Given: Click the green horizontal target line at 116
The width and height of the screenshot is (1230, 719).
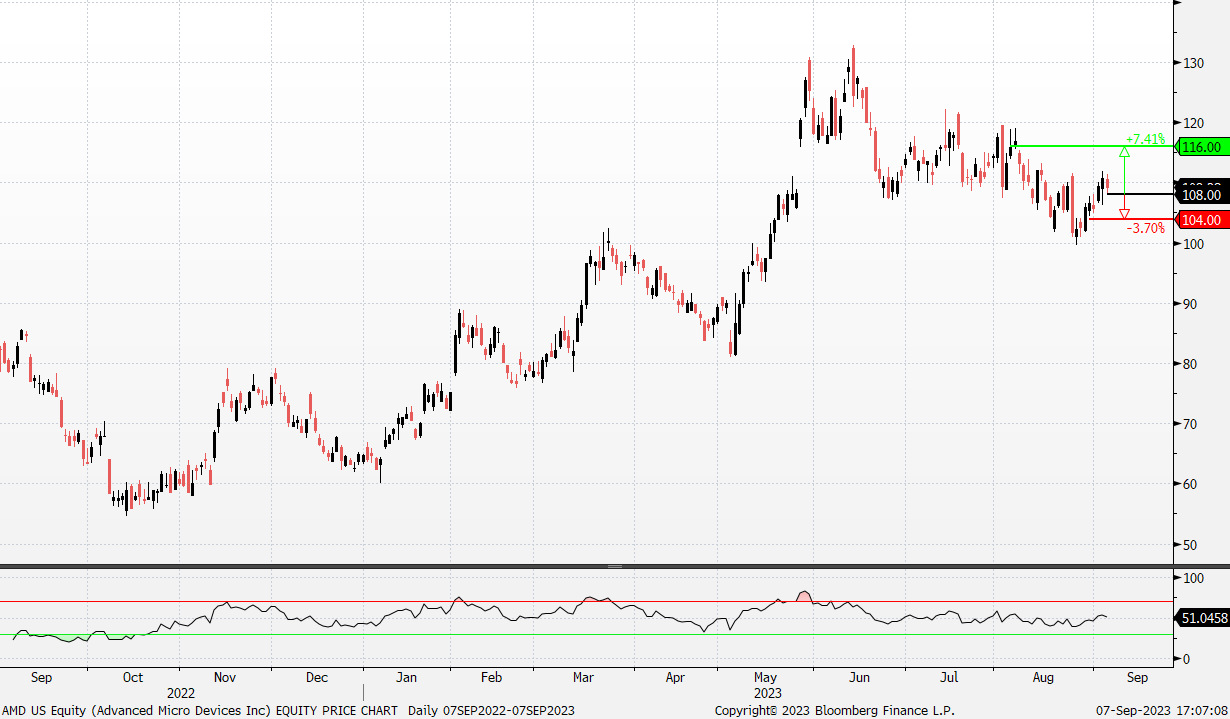Looking at the screenshot, I should click(x=1092, y=147).
